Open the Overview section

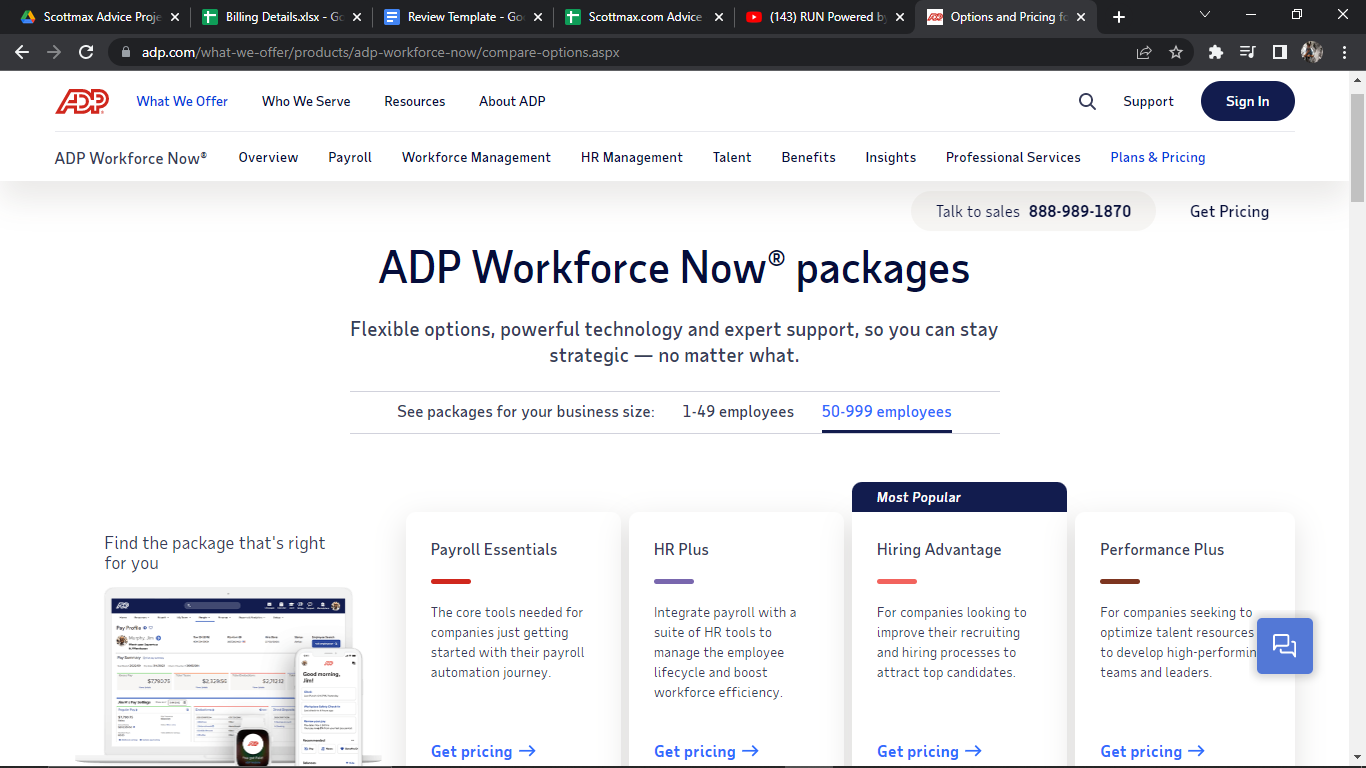(x=268, y=157)
